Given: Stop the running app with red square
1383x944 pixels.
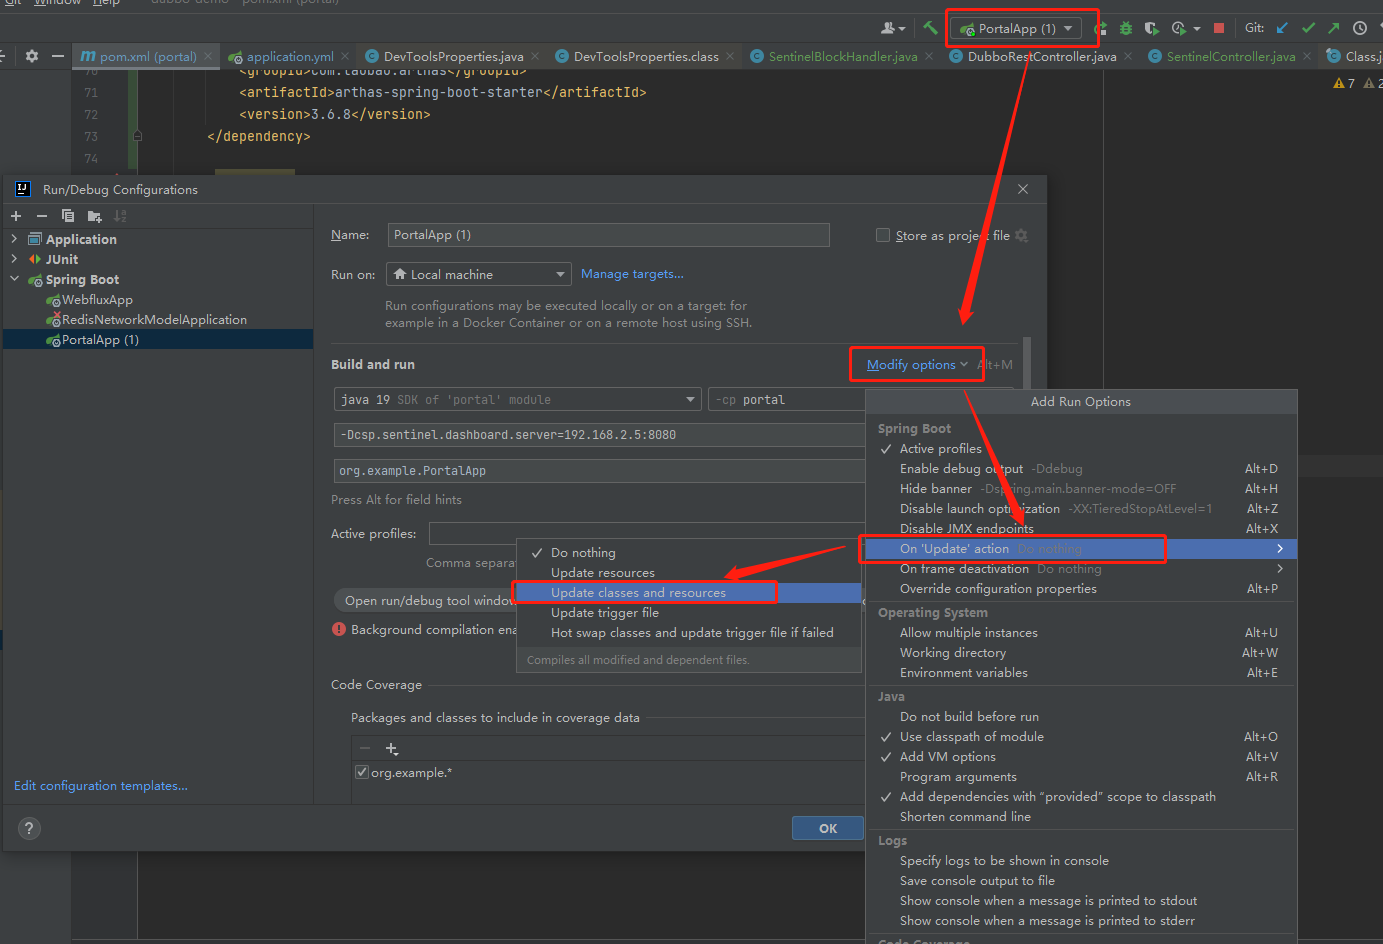Looking at the screenshot, I should [1219, 28].
